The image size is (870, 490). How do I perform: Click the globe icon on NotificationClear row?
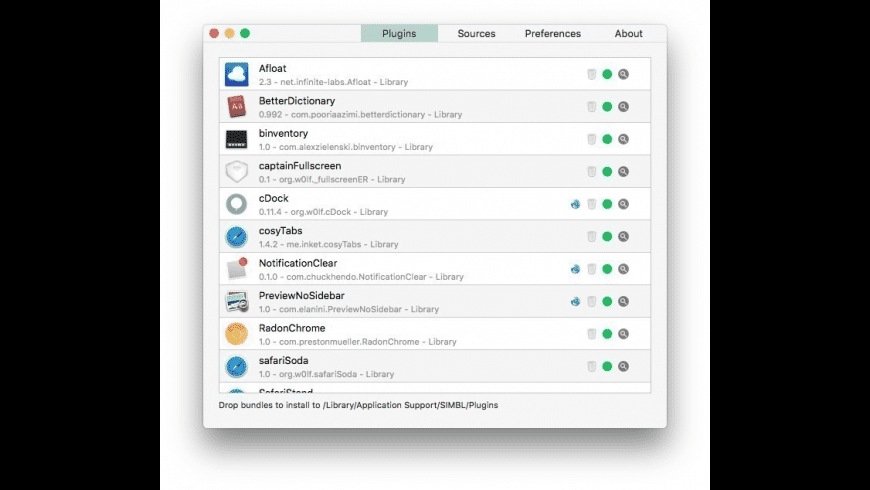pyautogui.click(x=575, y=269)
